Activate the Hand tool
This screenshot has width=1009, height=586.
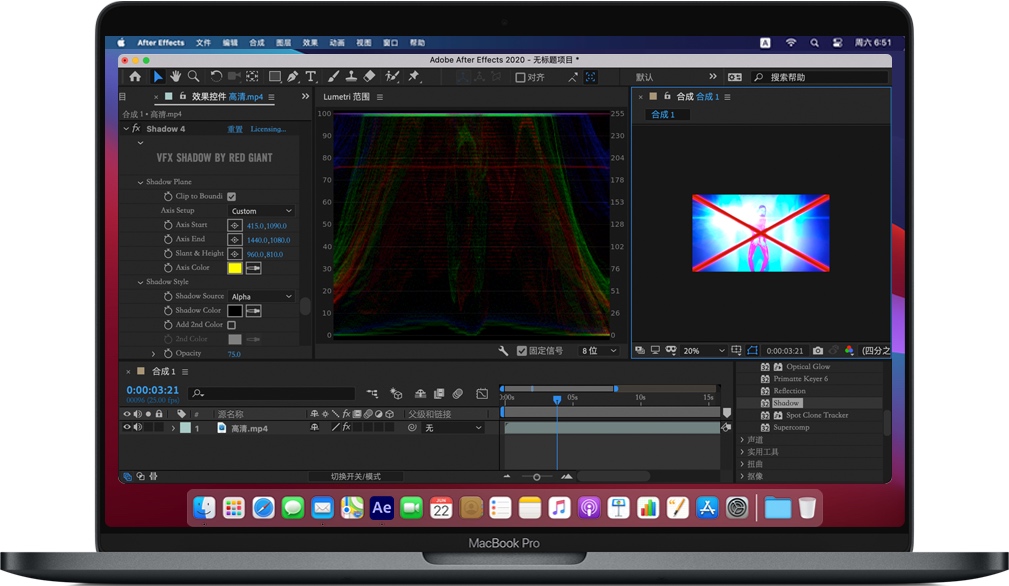(177, 76)
